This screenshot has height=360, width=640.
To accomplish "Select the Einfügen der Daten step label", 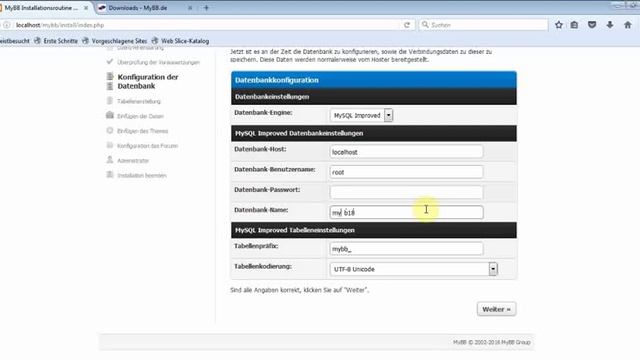I will pyautogui.click(x=140, y=116).
